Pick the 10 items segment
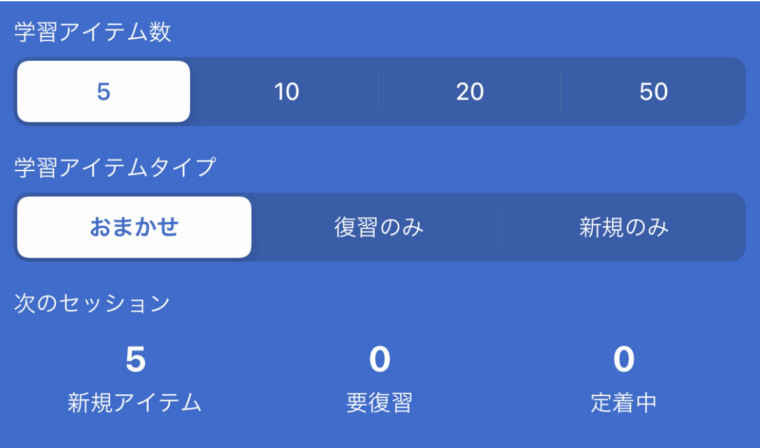760x448 pixels. [x=286, y=92]
